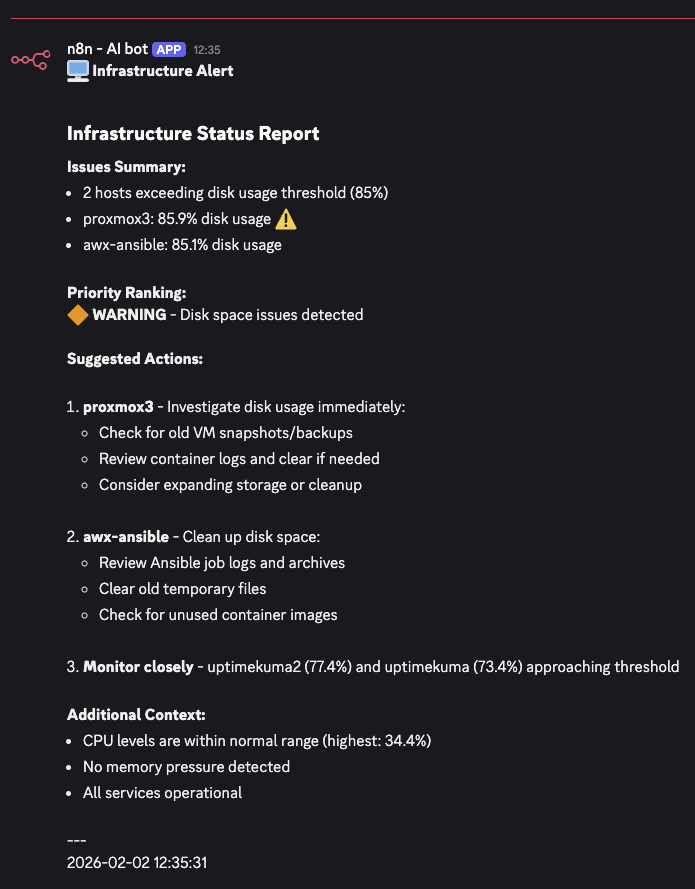Viewport: 695px width, 889px height.
Task: Click the computer monitor emoji
Action: pos(77,70)
